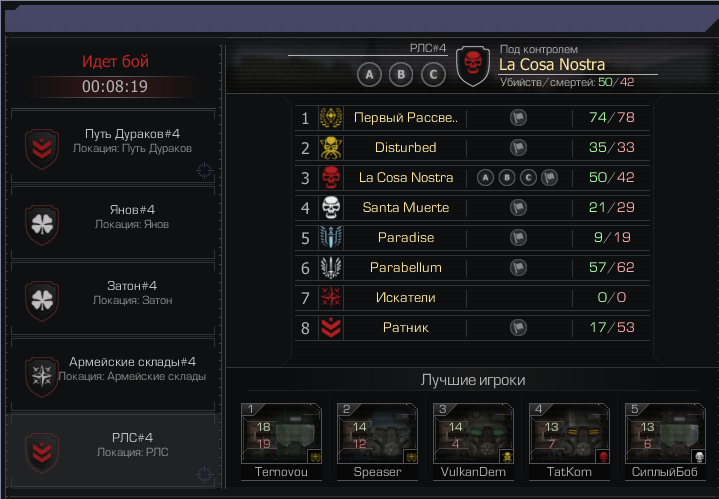Click capture point C in РЛС#4 header
719x499 pixels.
click(433, 74)
